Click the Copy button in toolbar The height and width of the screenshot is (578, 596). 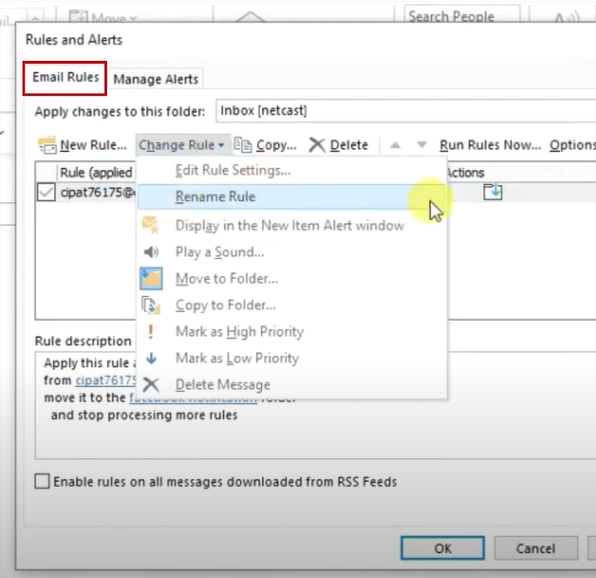[265, 145]
